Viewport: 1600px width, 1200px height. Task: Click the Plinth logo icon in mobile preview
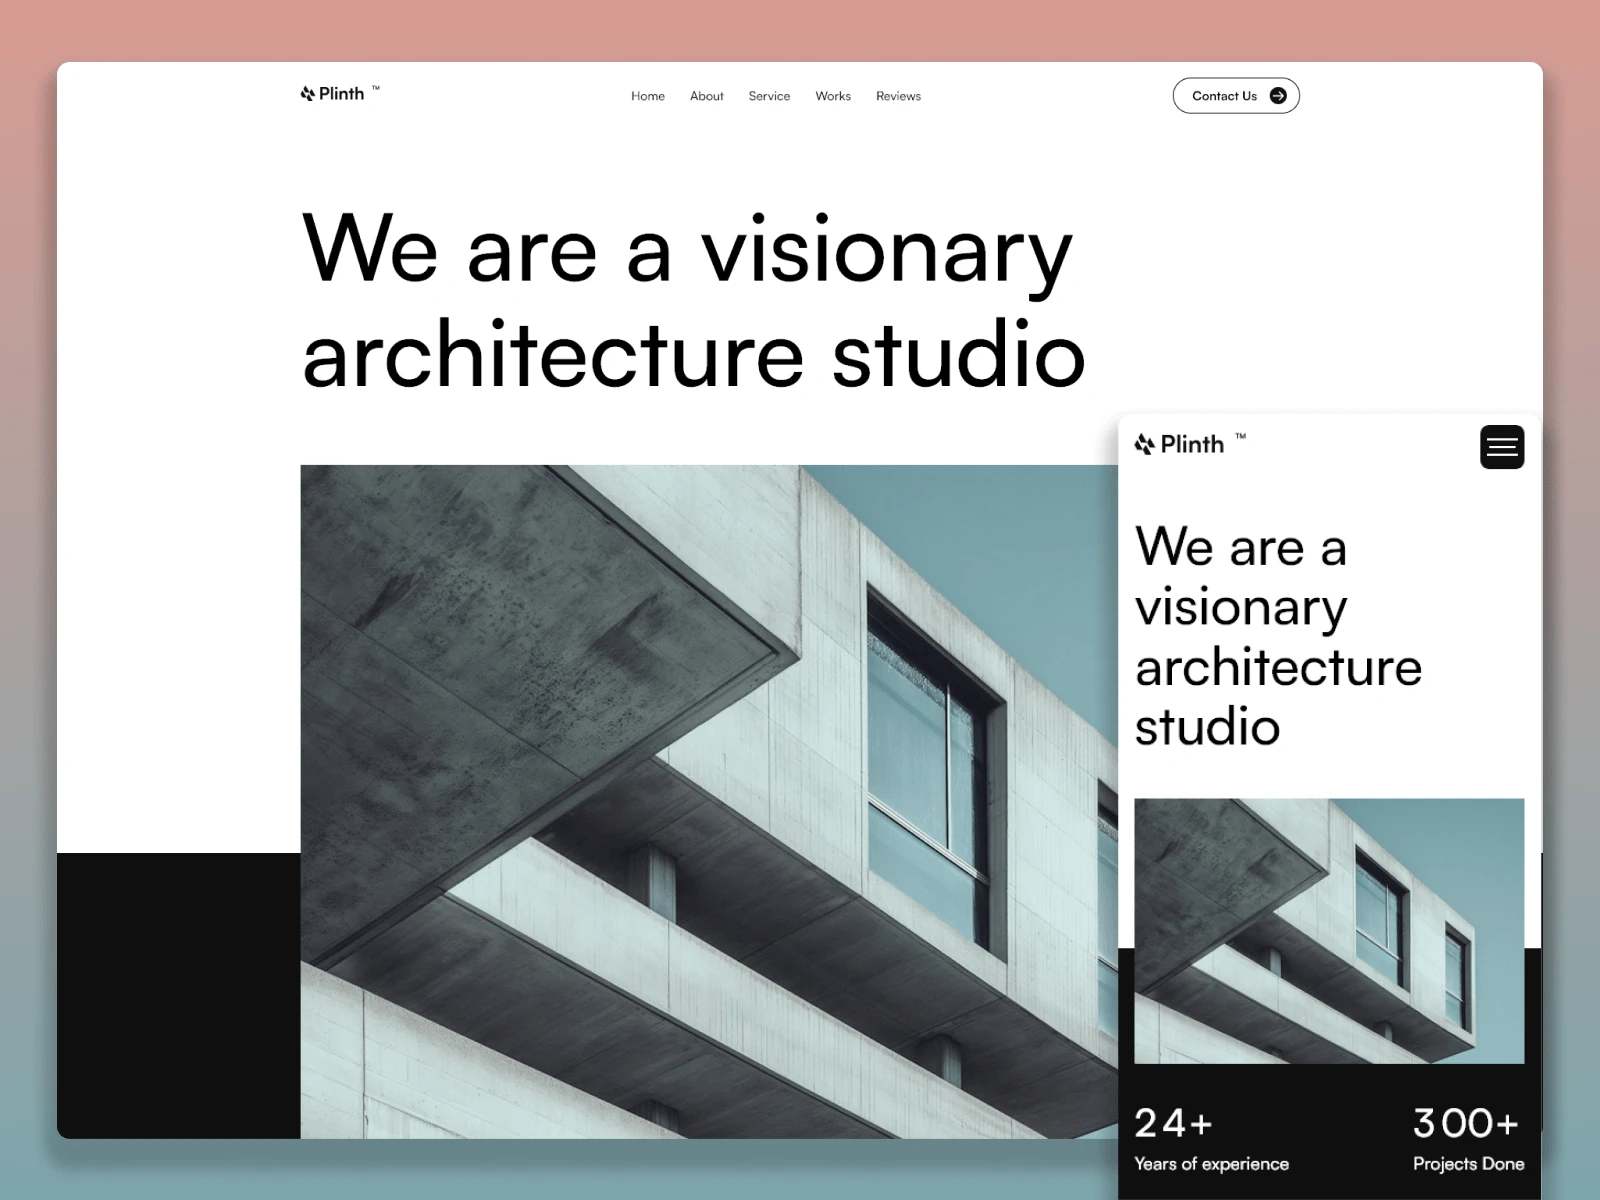tap(1144, 444)
